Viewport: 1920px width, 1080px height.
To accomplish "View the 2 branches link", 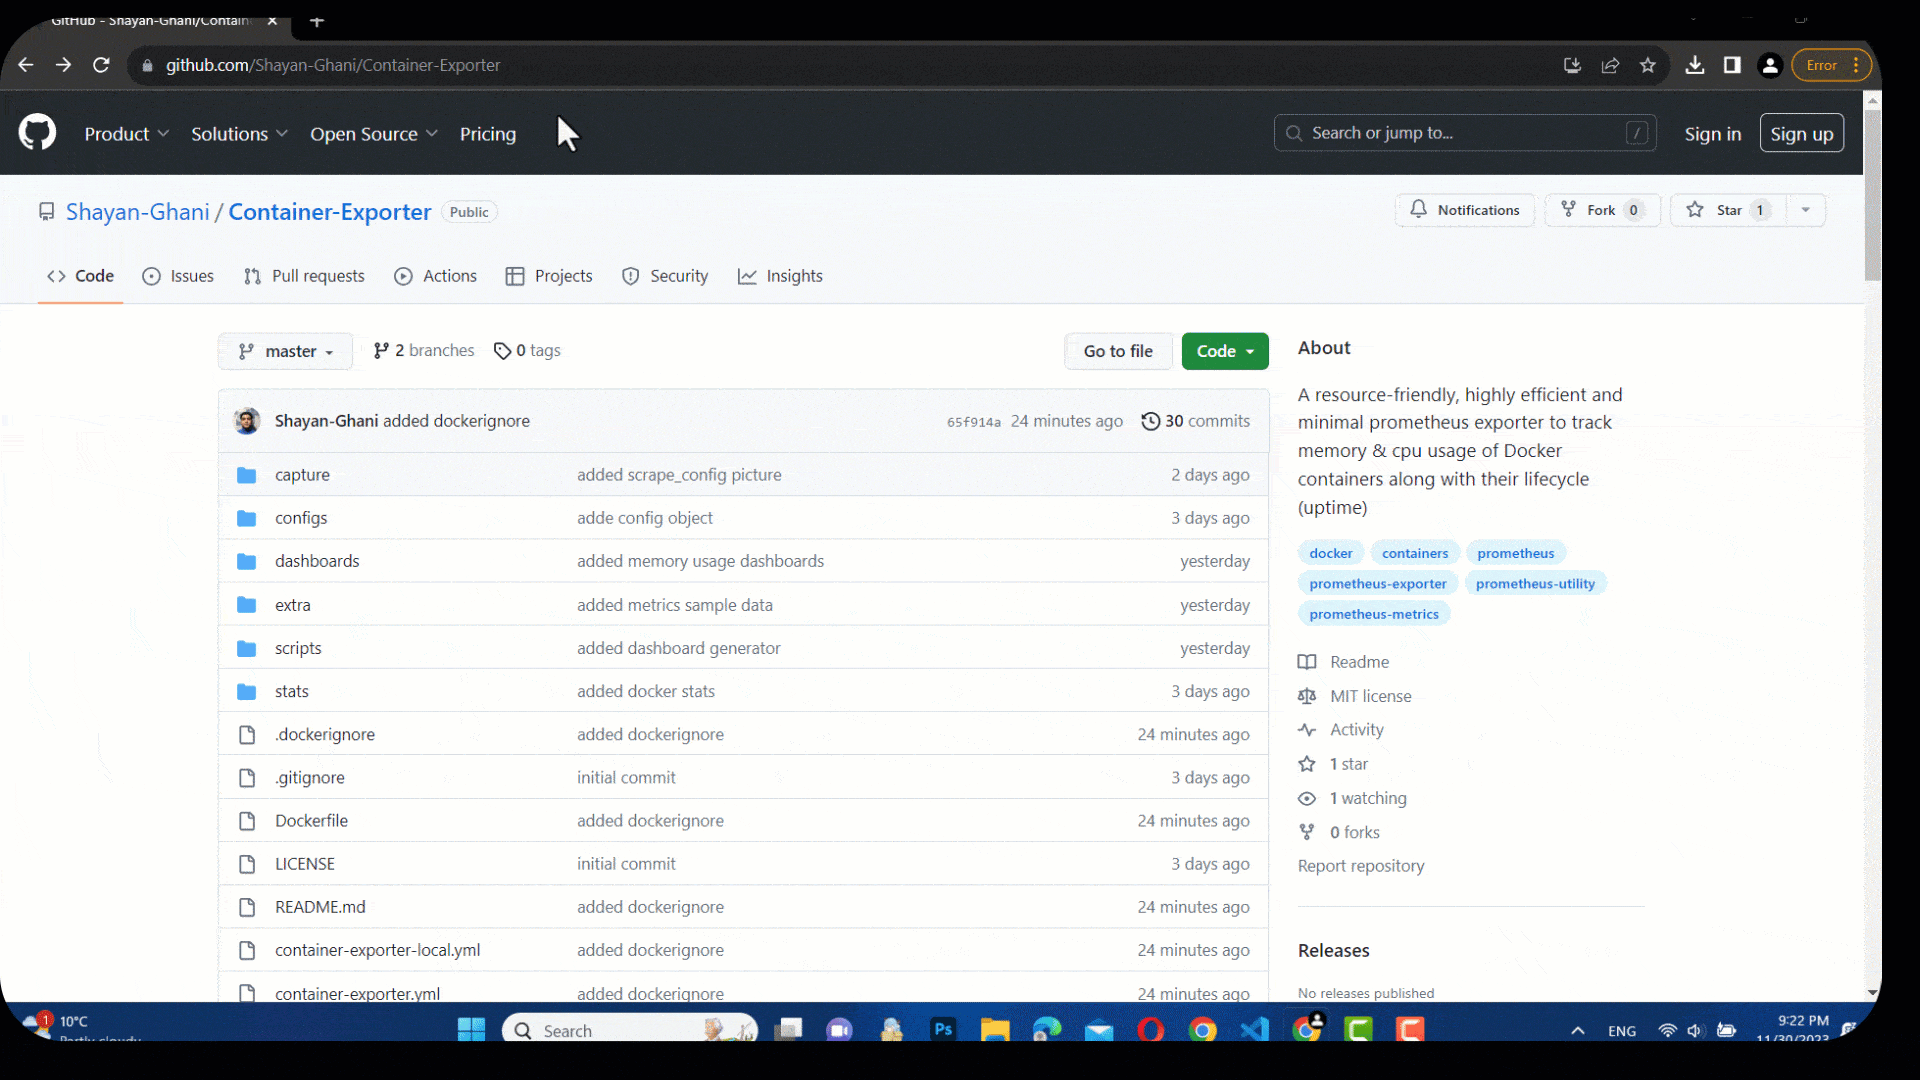I will pyautogui.click(x=424, y=350).
